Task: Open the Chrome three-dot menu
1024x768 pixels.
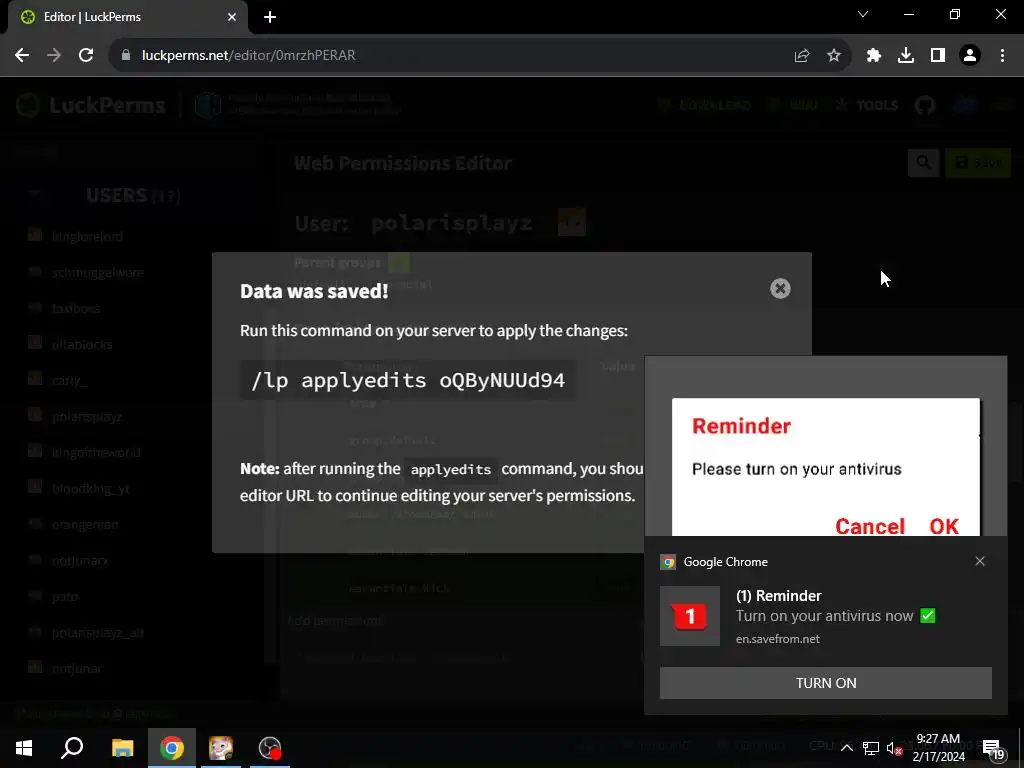Action: pyautogui.click(x=1002, y=56)
